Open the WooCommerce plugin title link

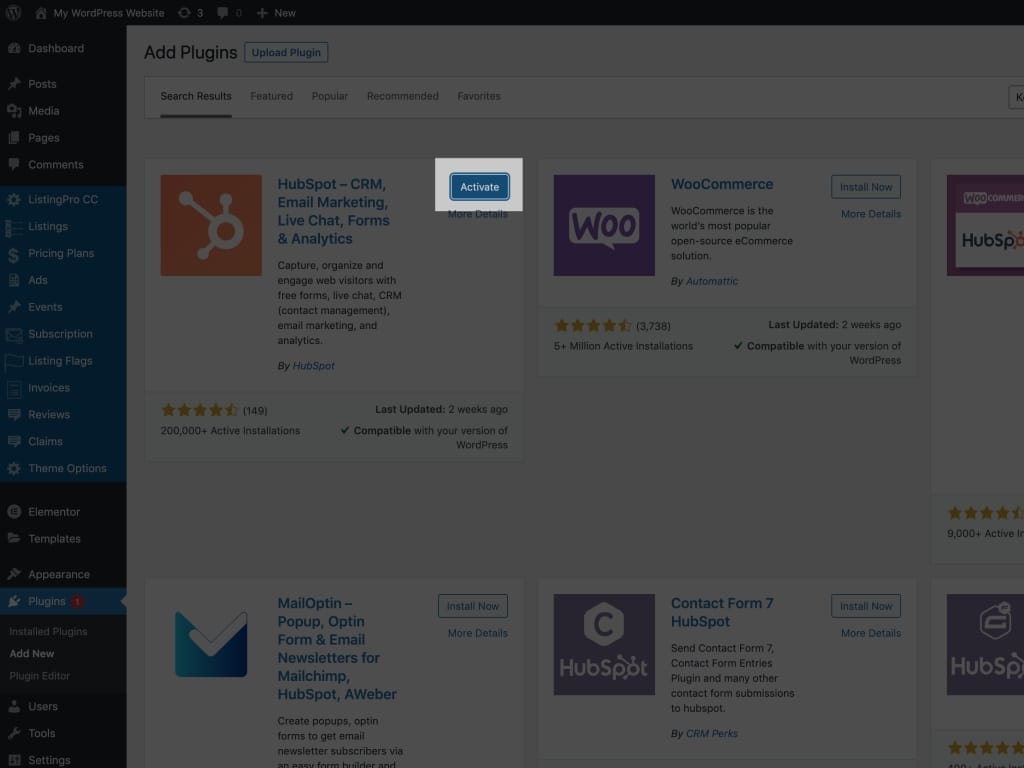(x=722, y=184)
